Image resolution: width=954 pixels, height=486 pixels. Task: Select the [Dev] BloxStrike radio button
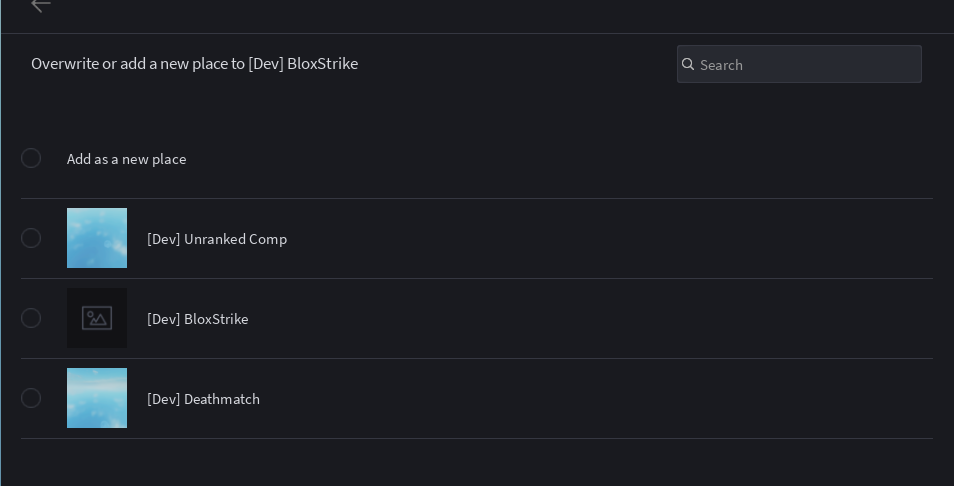click(31, 318)
